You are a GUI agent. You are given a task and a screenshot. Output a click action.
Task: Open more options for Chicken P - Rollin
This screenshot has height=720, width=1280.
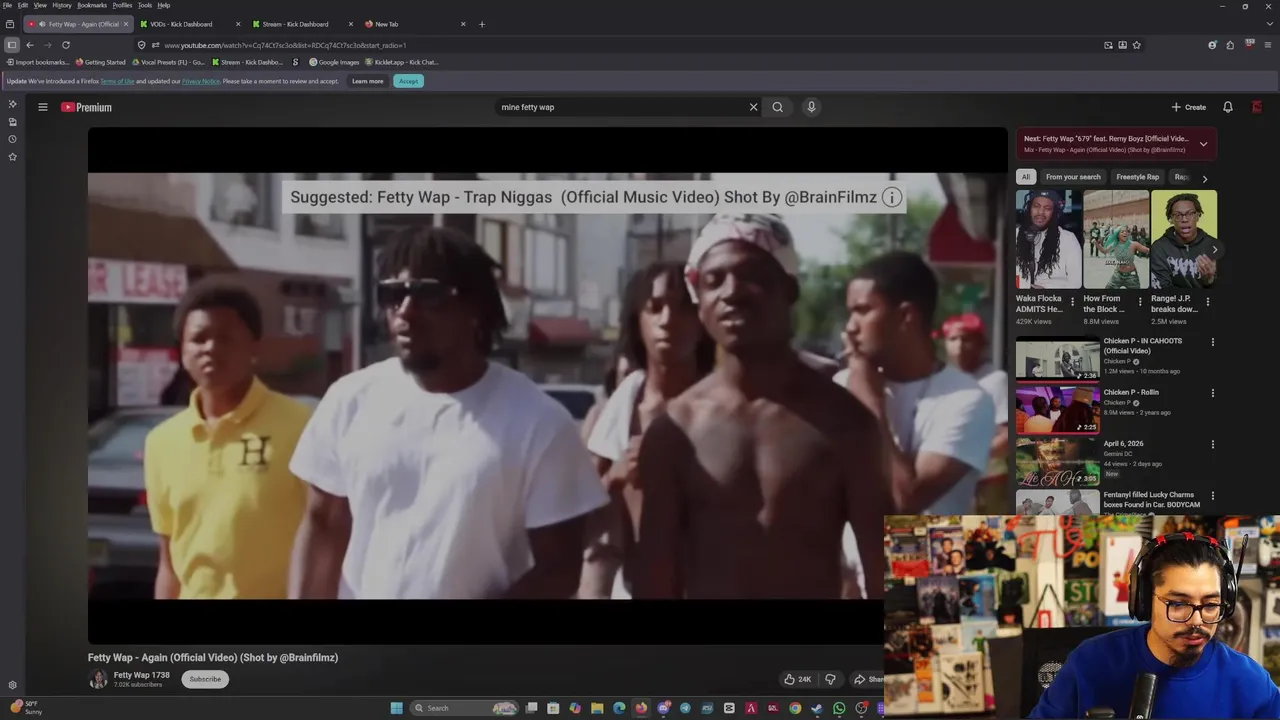(x=1213, y=393)
